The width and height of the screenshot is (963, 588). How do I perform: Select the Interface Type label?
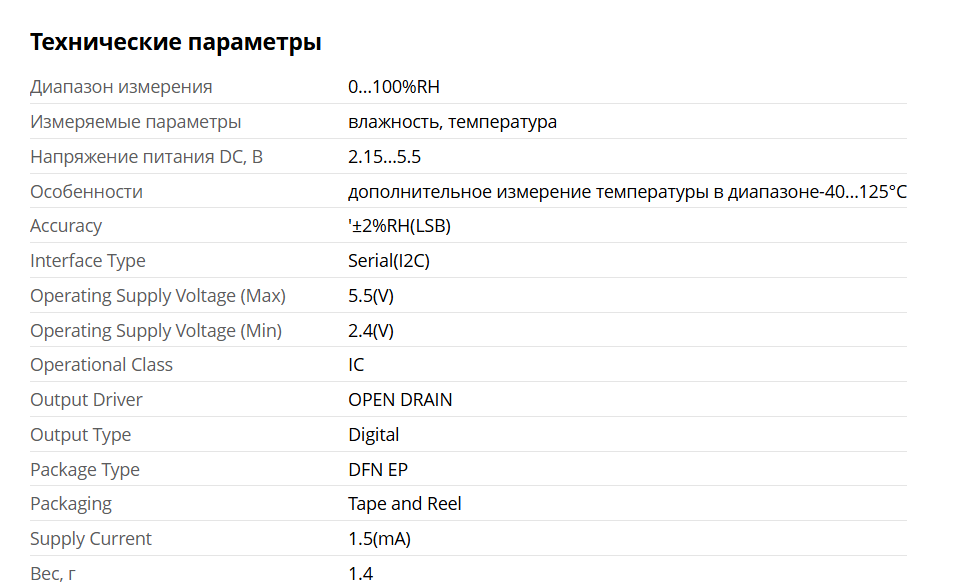(88, 261)
